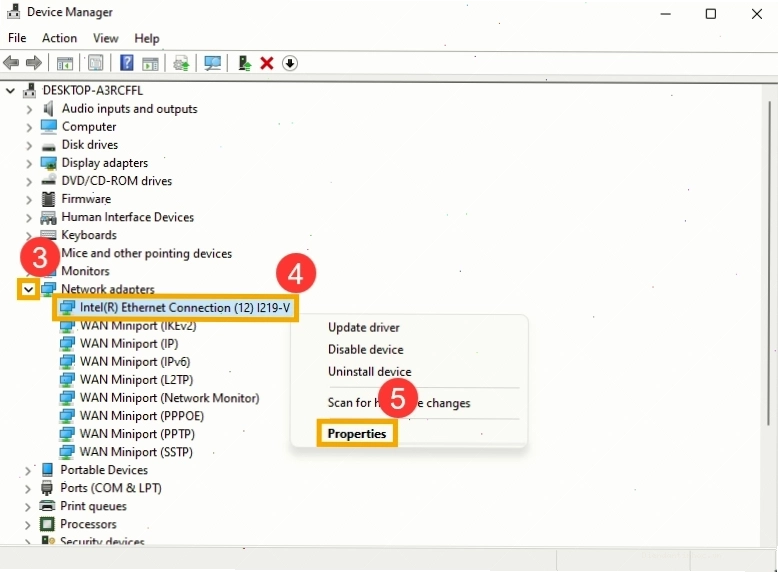Expand the Disk drives category
Viewport: 778px width, 572px height.
coord(29,145)
